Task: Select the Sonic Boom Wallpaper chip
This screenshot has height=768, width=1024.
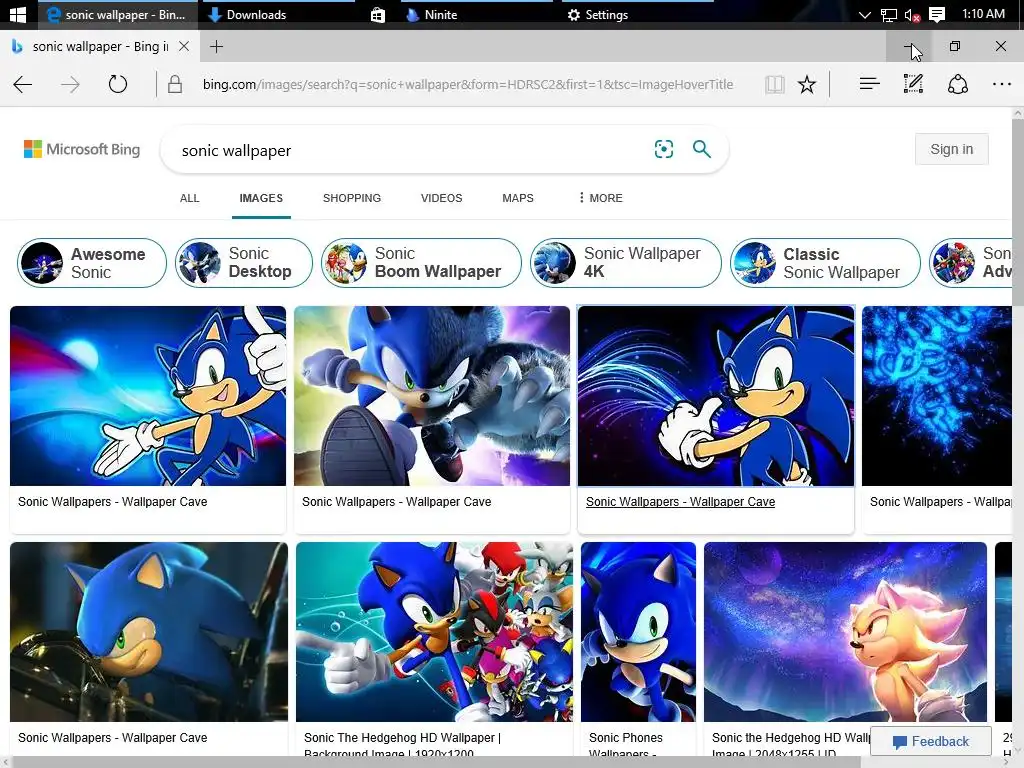Action: pyautogui.click(x=421, y=263)
